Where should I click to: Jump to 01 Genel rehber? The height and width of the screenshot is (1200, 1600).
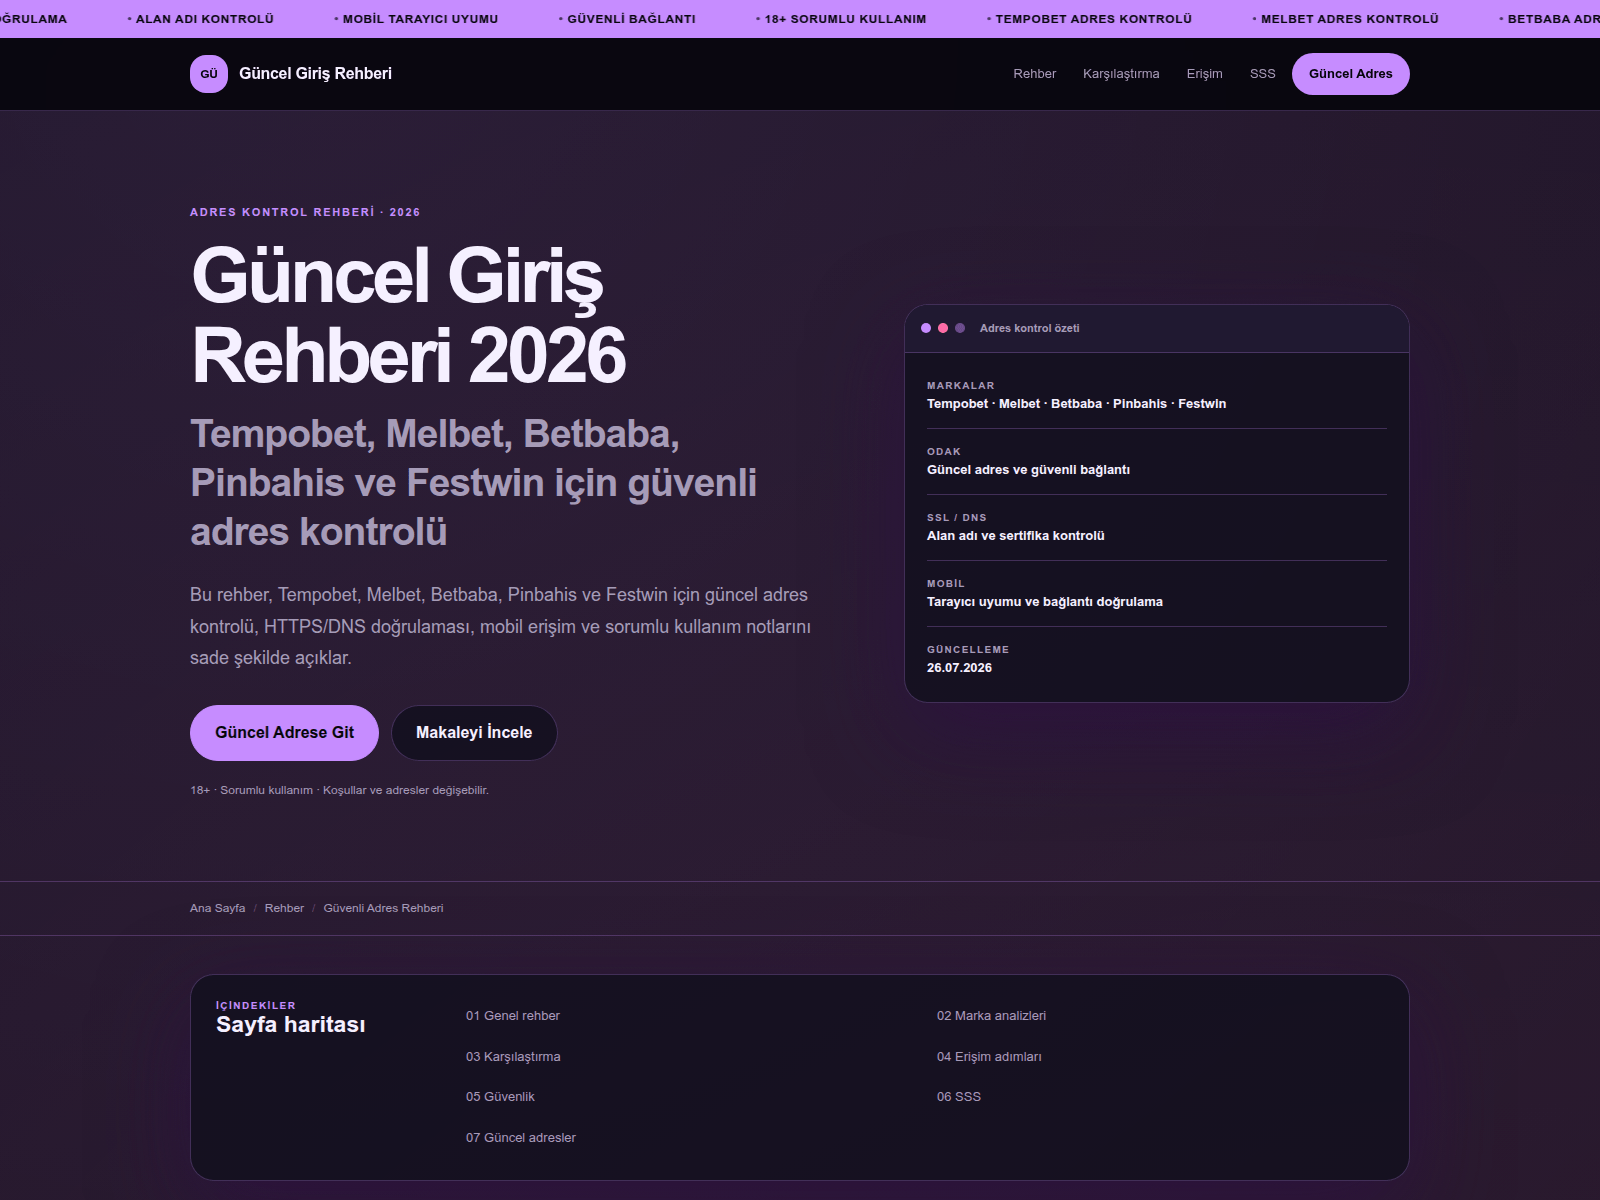click(513, 1016)
